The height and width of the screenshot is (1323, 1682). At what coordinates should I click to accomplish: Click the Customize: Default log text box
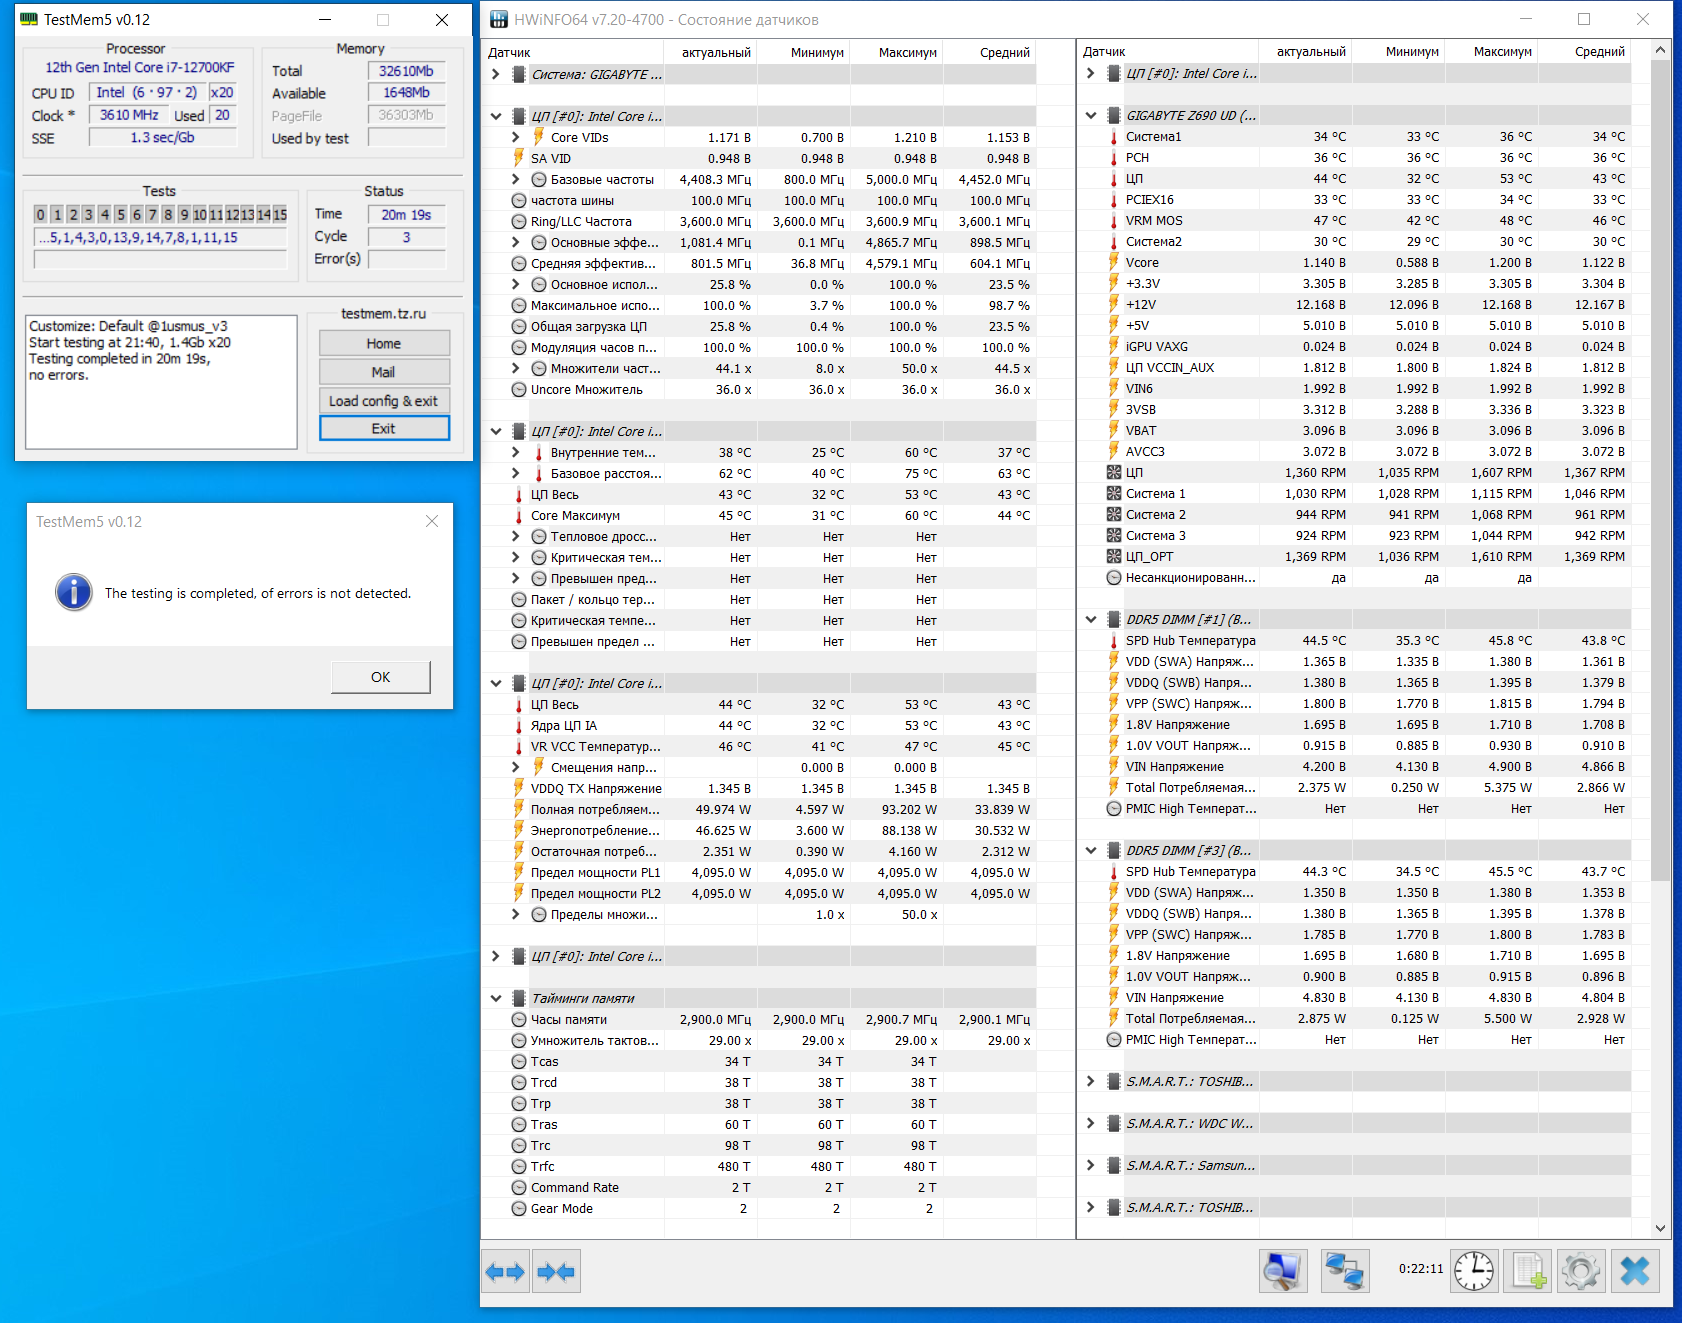(x=161, y=382)
